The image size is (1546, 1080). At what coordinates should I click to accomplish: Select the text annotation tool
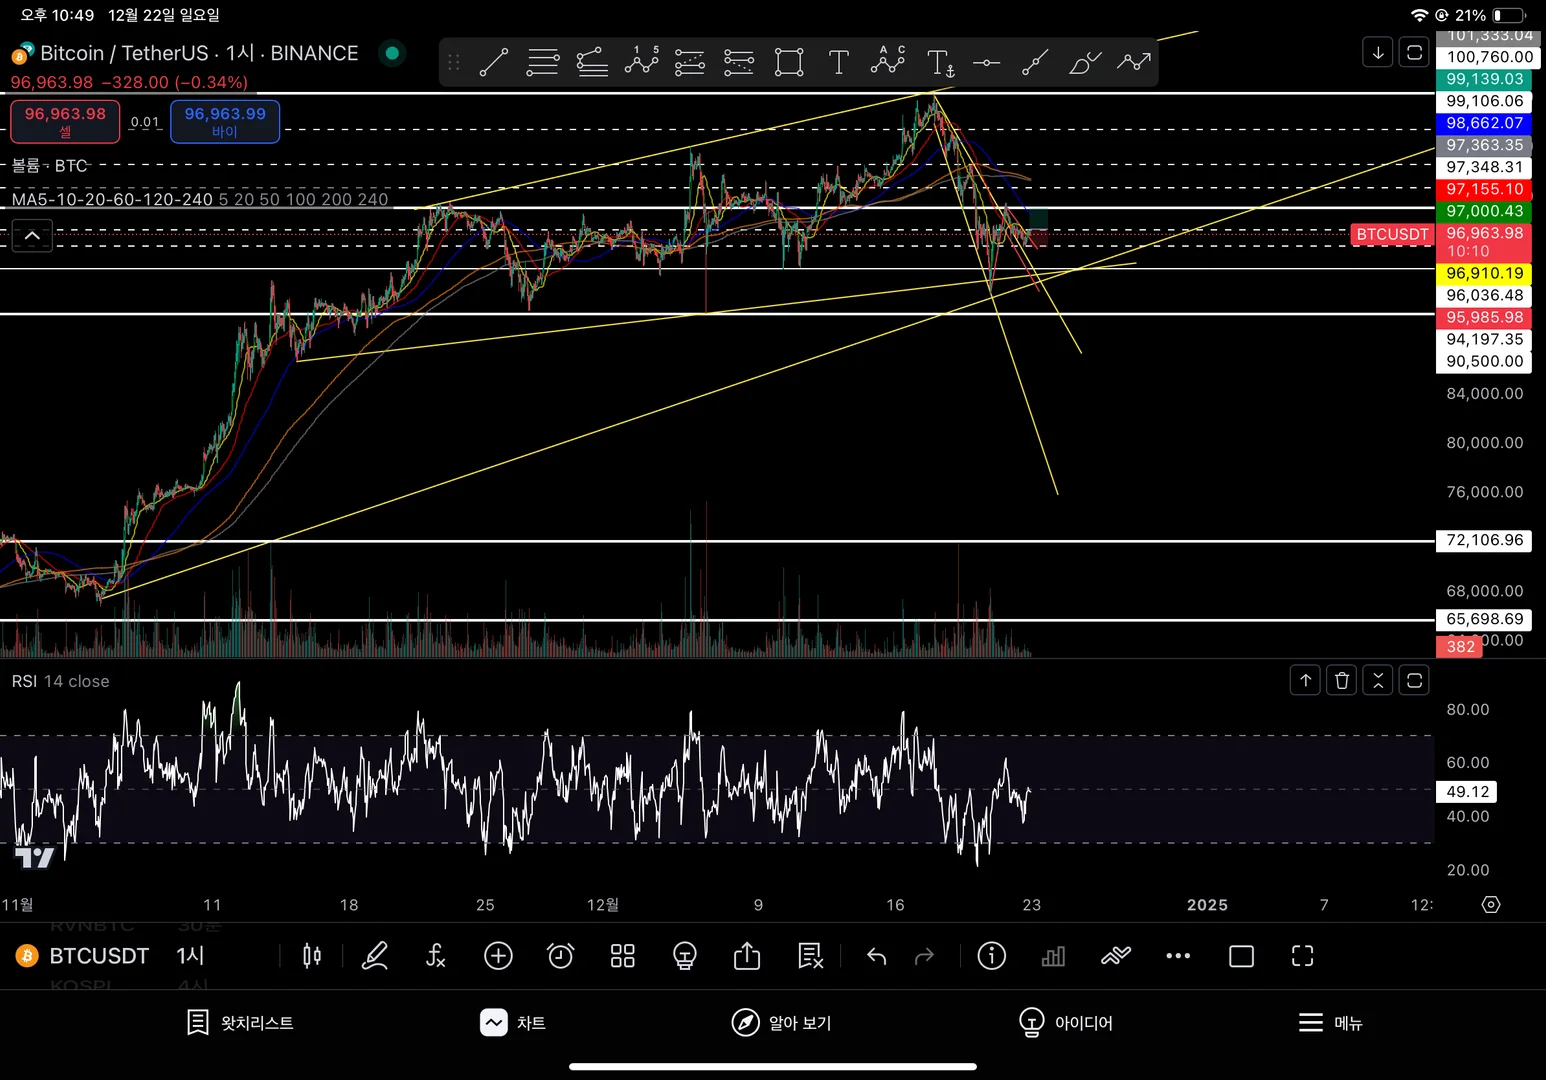(x=839, y=62)
